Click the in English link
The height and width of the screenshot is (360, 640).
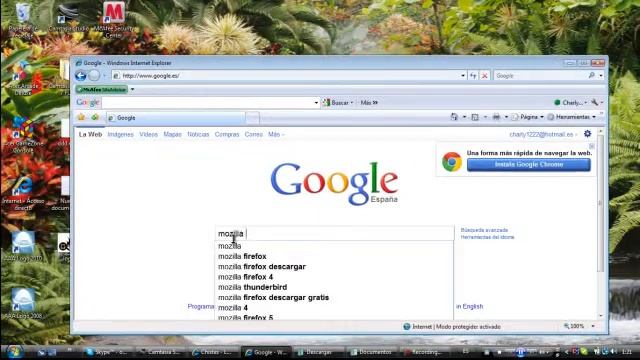(469, 306)
